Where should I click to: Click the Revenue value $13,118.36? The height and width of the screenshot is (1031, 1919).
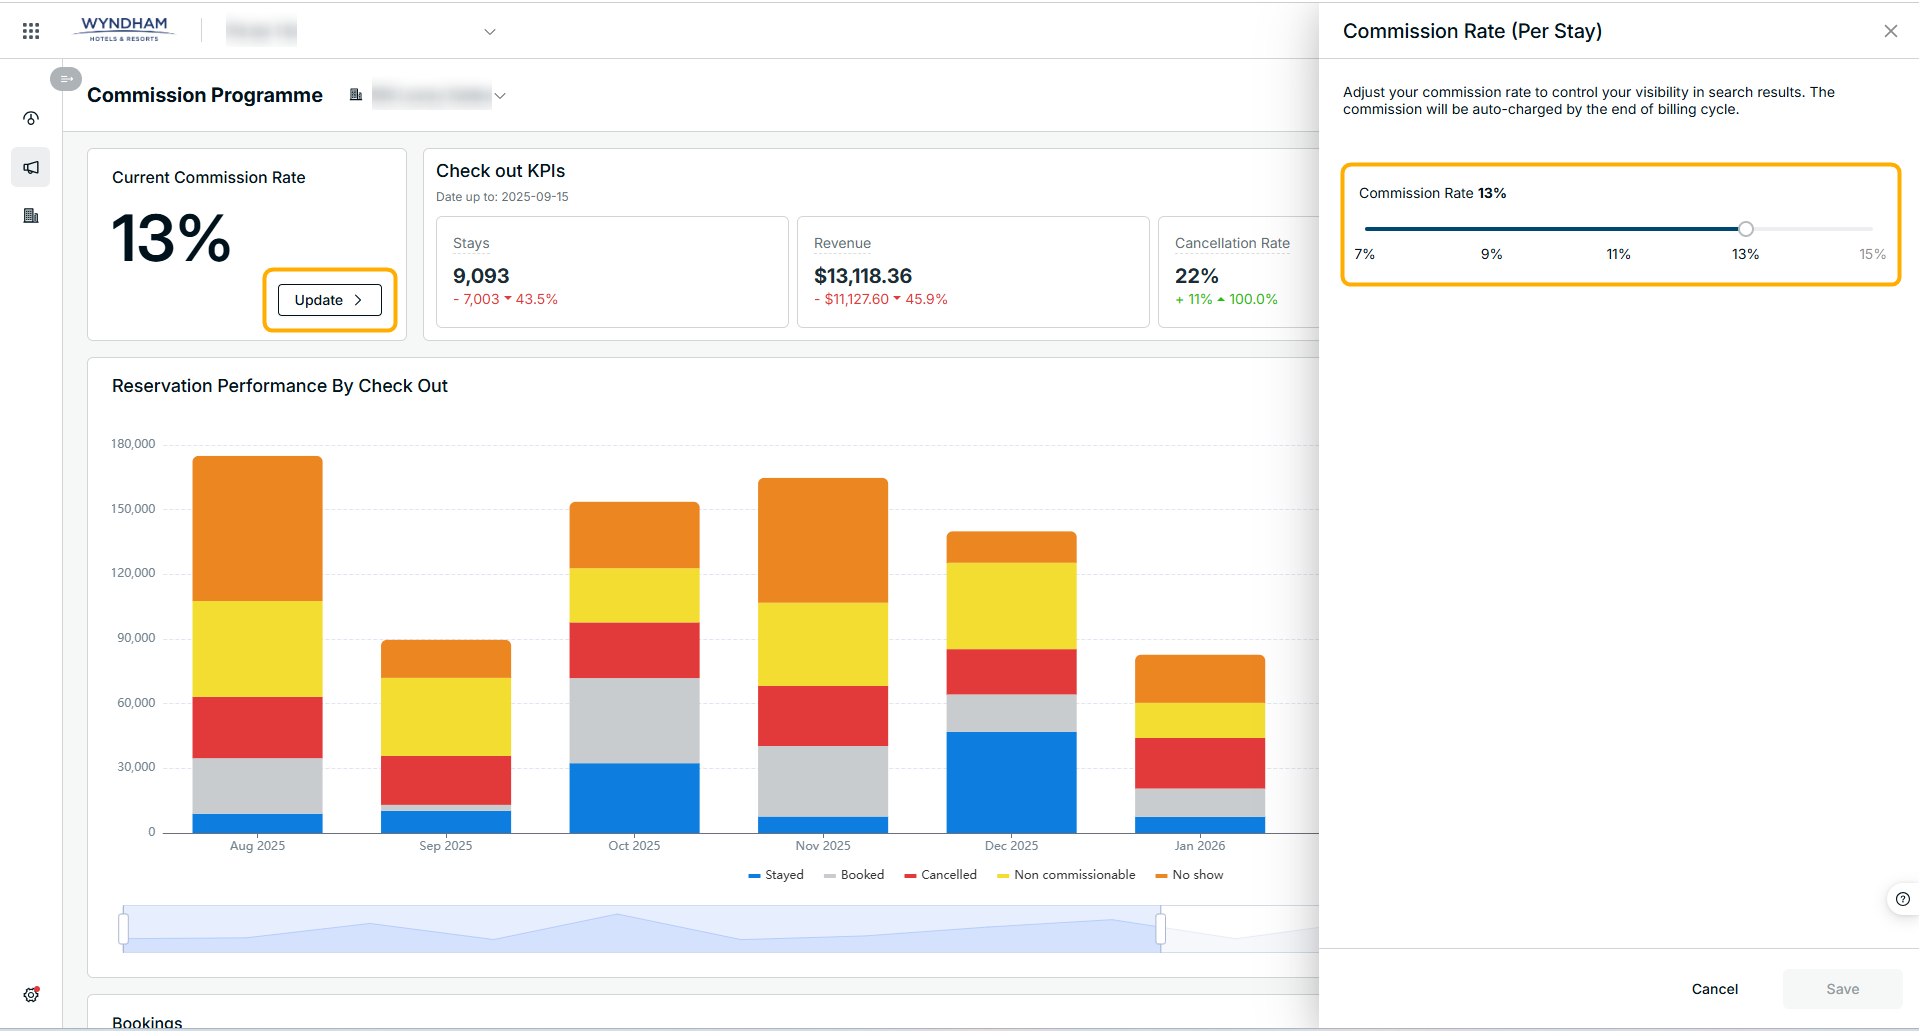click(863, 276)
